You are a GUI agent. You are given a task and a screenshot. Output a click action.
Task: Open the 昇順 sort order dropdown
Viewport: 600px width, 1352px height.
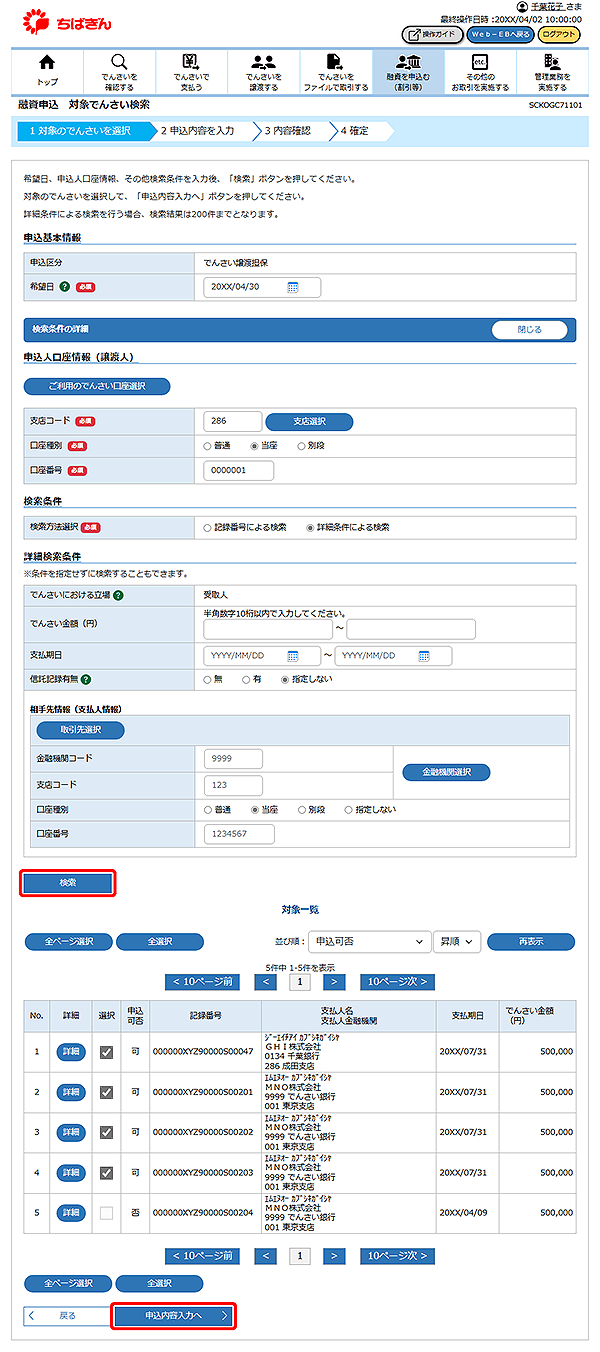click(458, 942)
